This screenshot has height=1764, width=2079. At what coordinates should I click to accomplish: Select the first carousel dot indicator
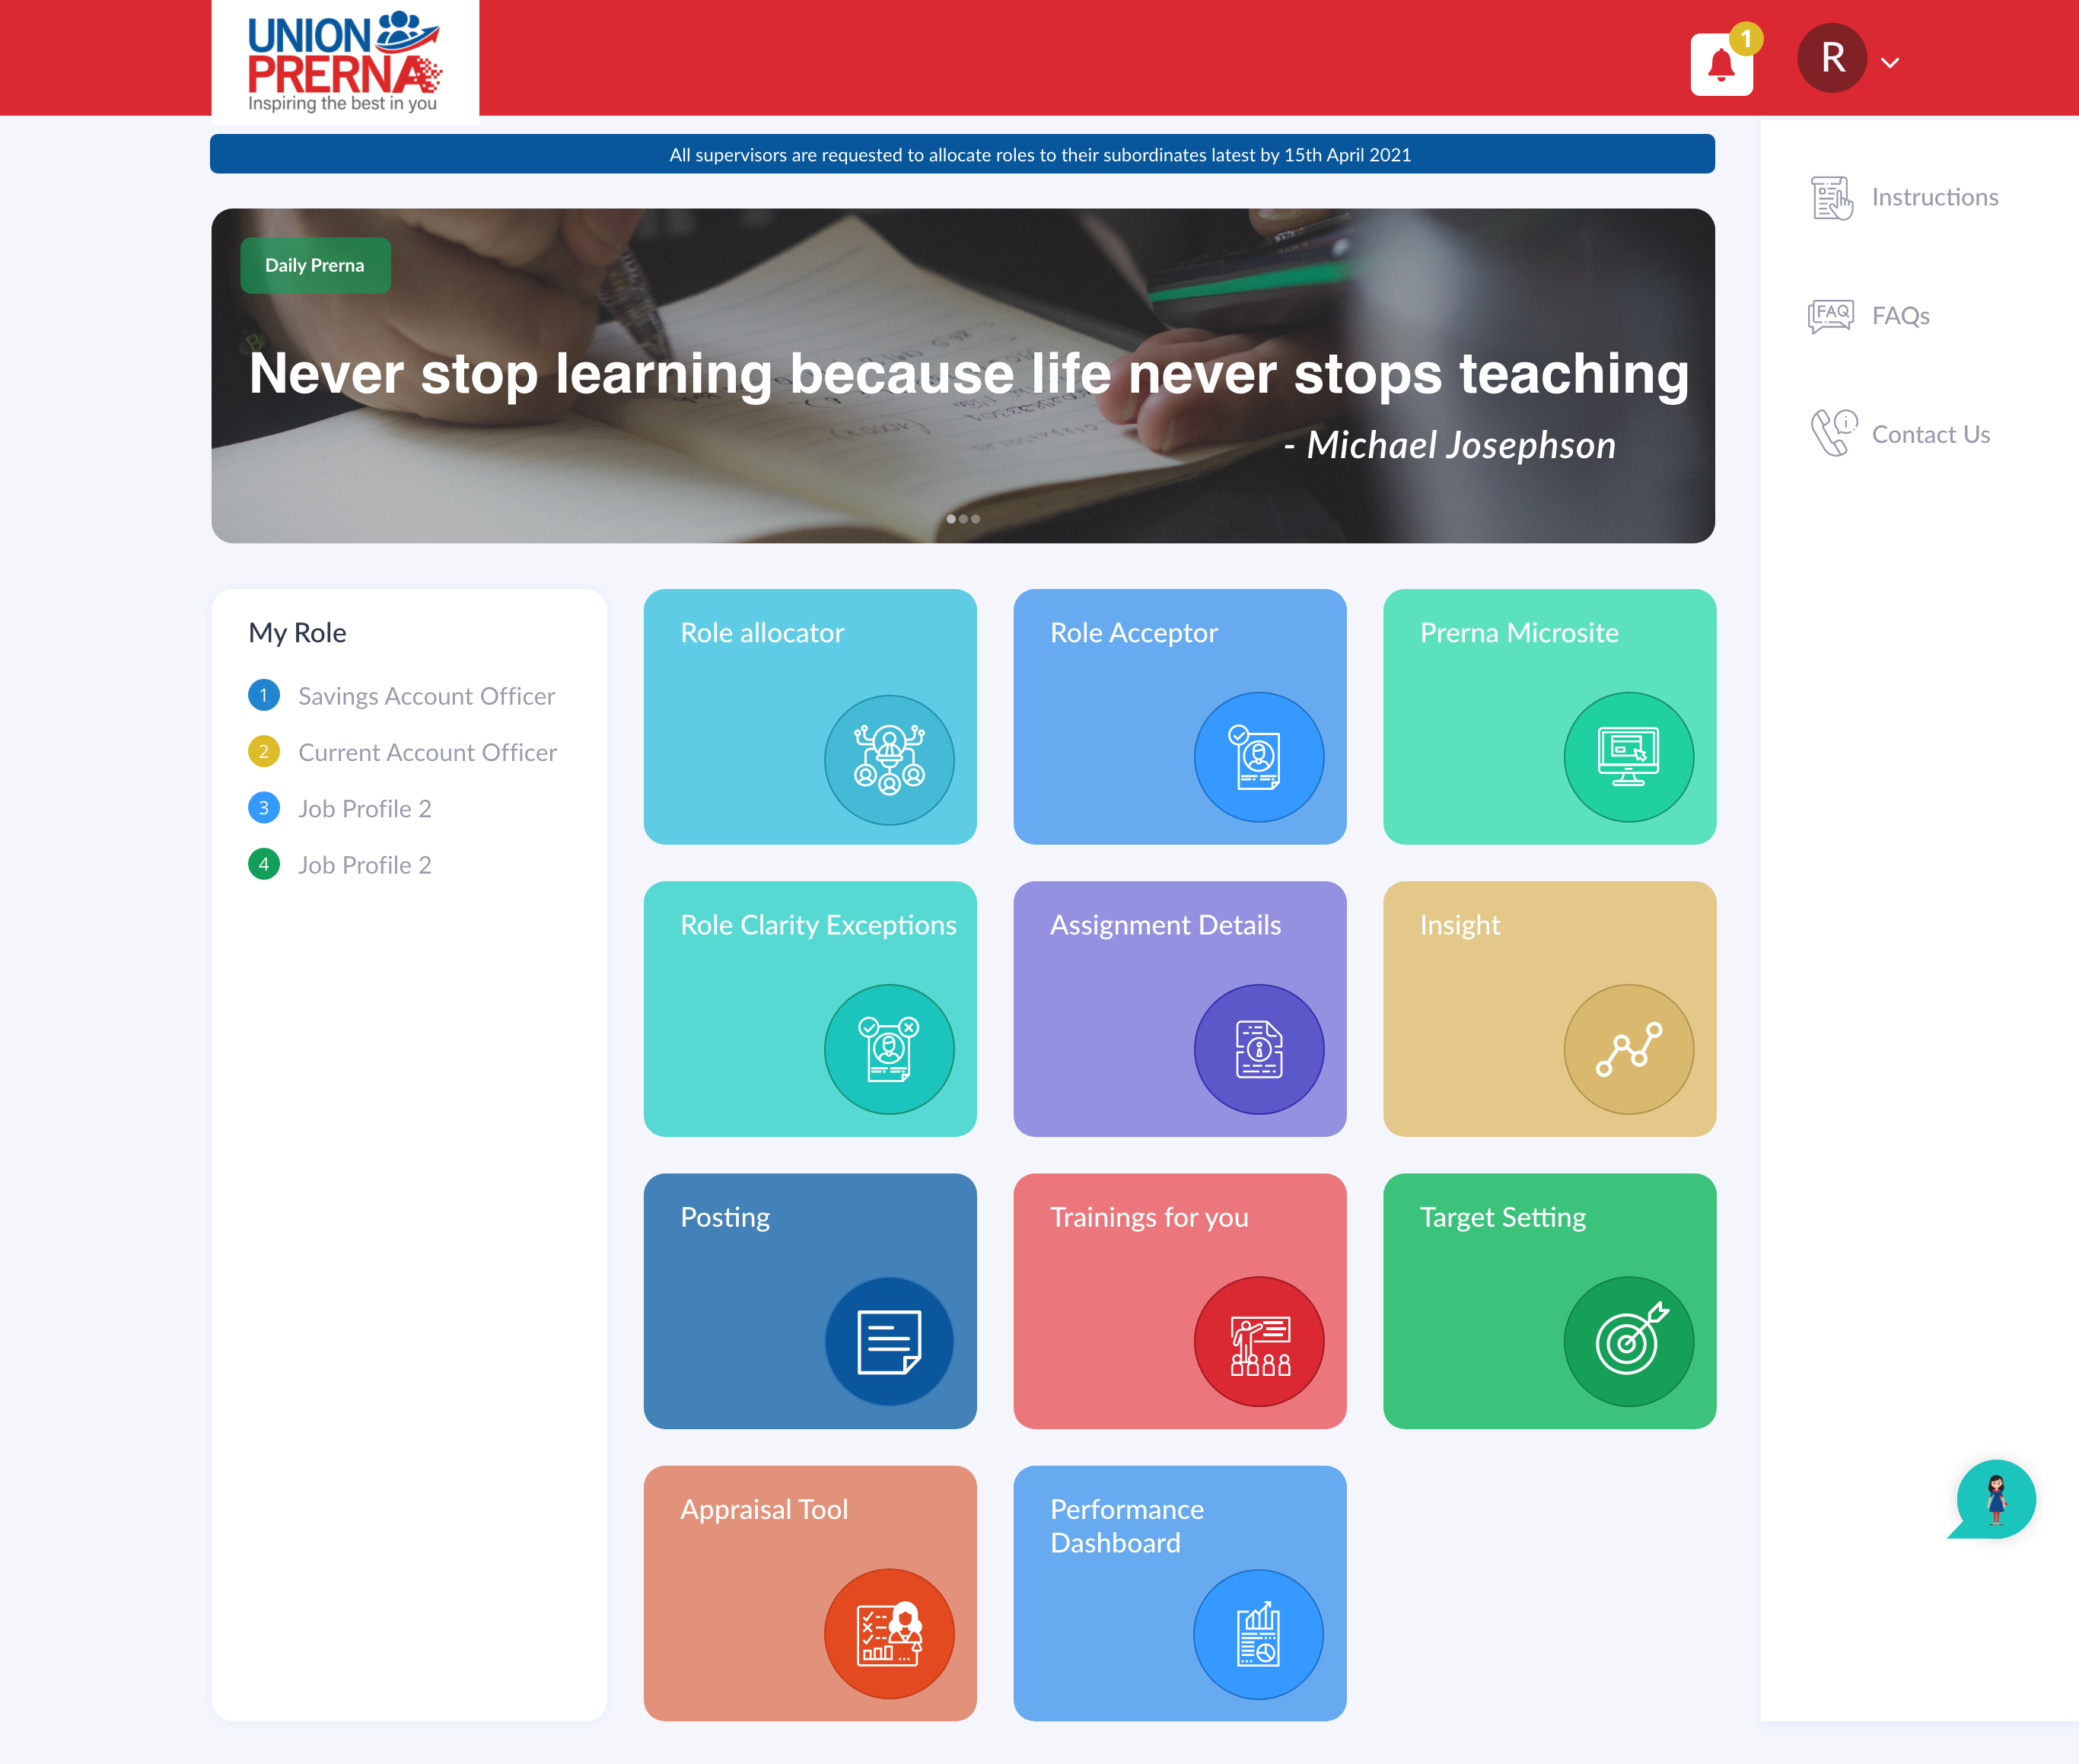[950, 519]
